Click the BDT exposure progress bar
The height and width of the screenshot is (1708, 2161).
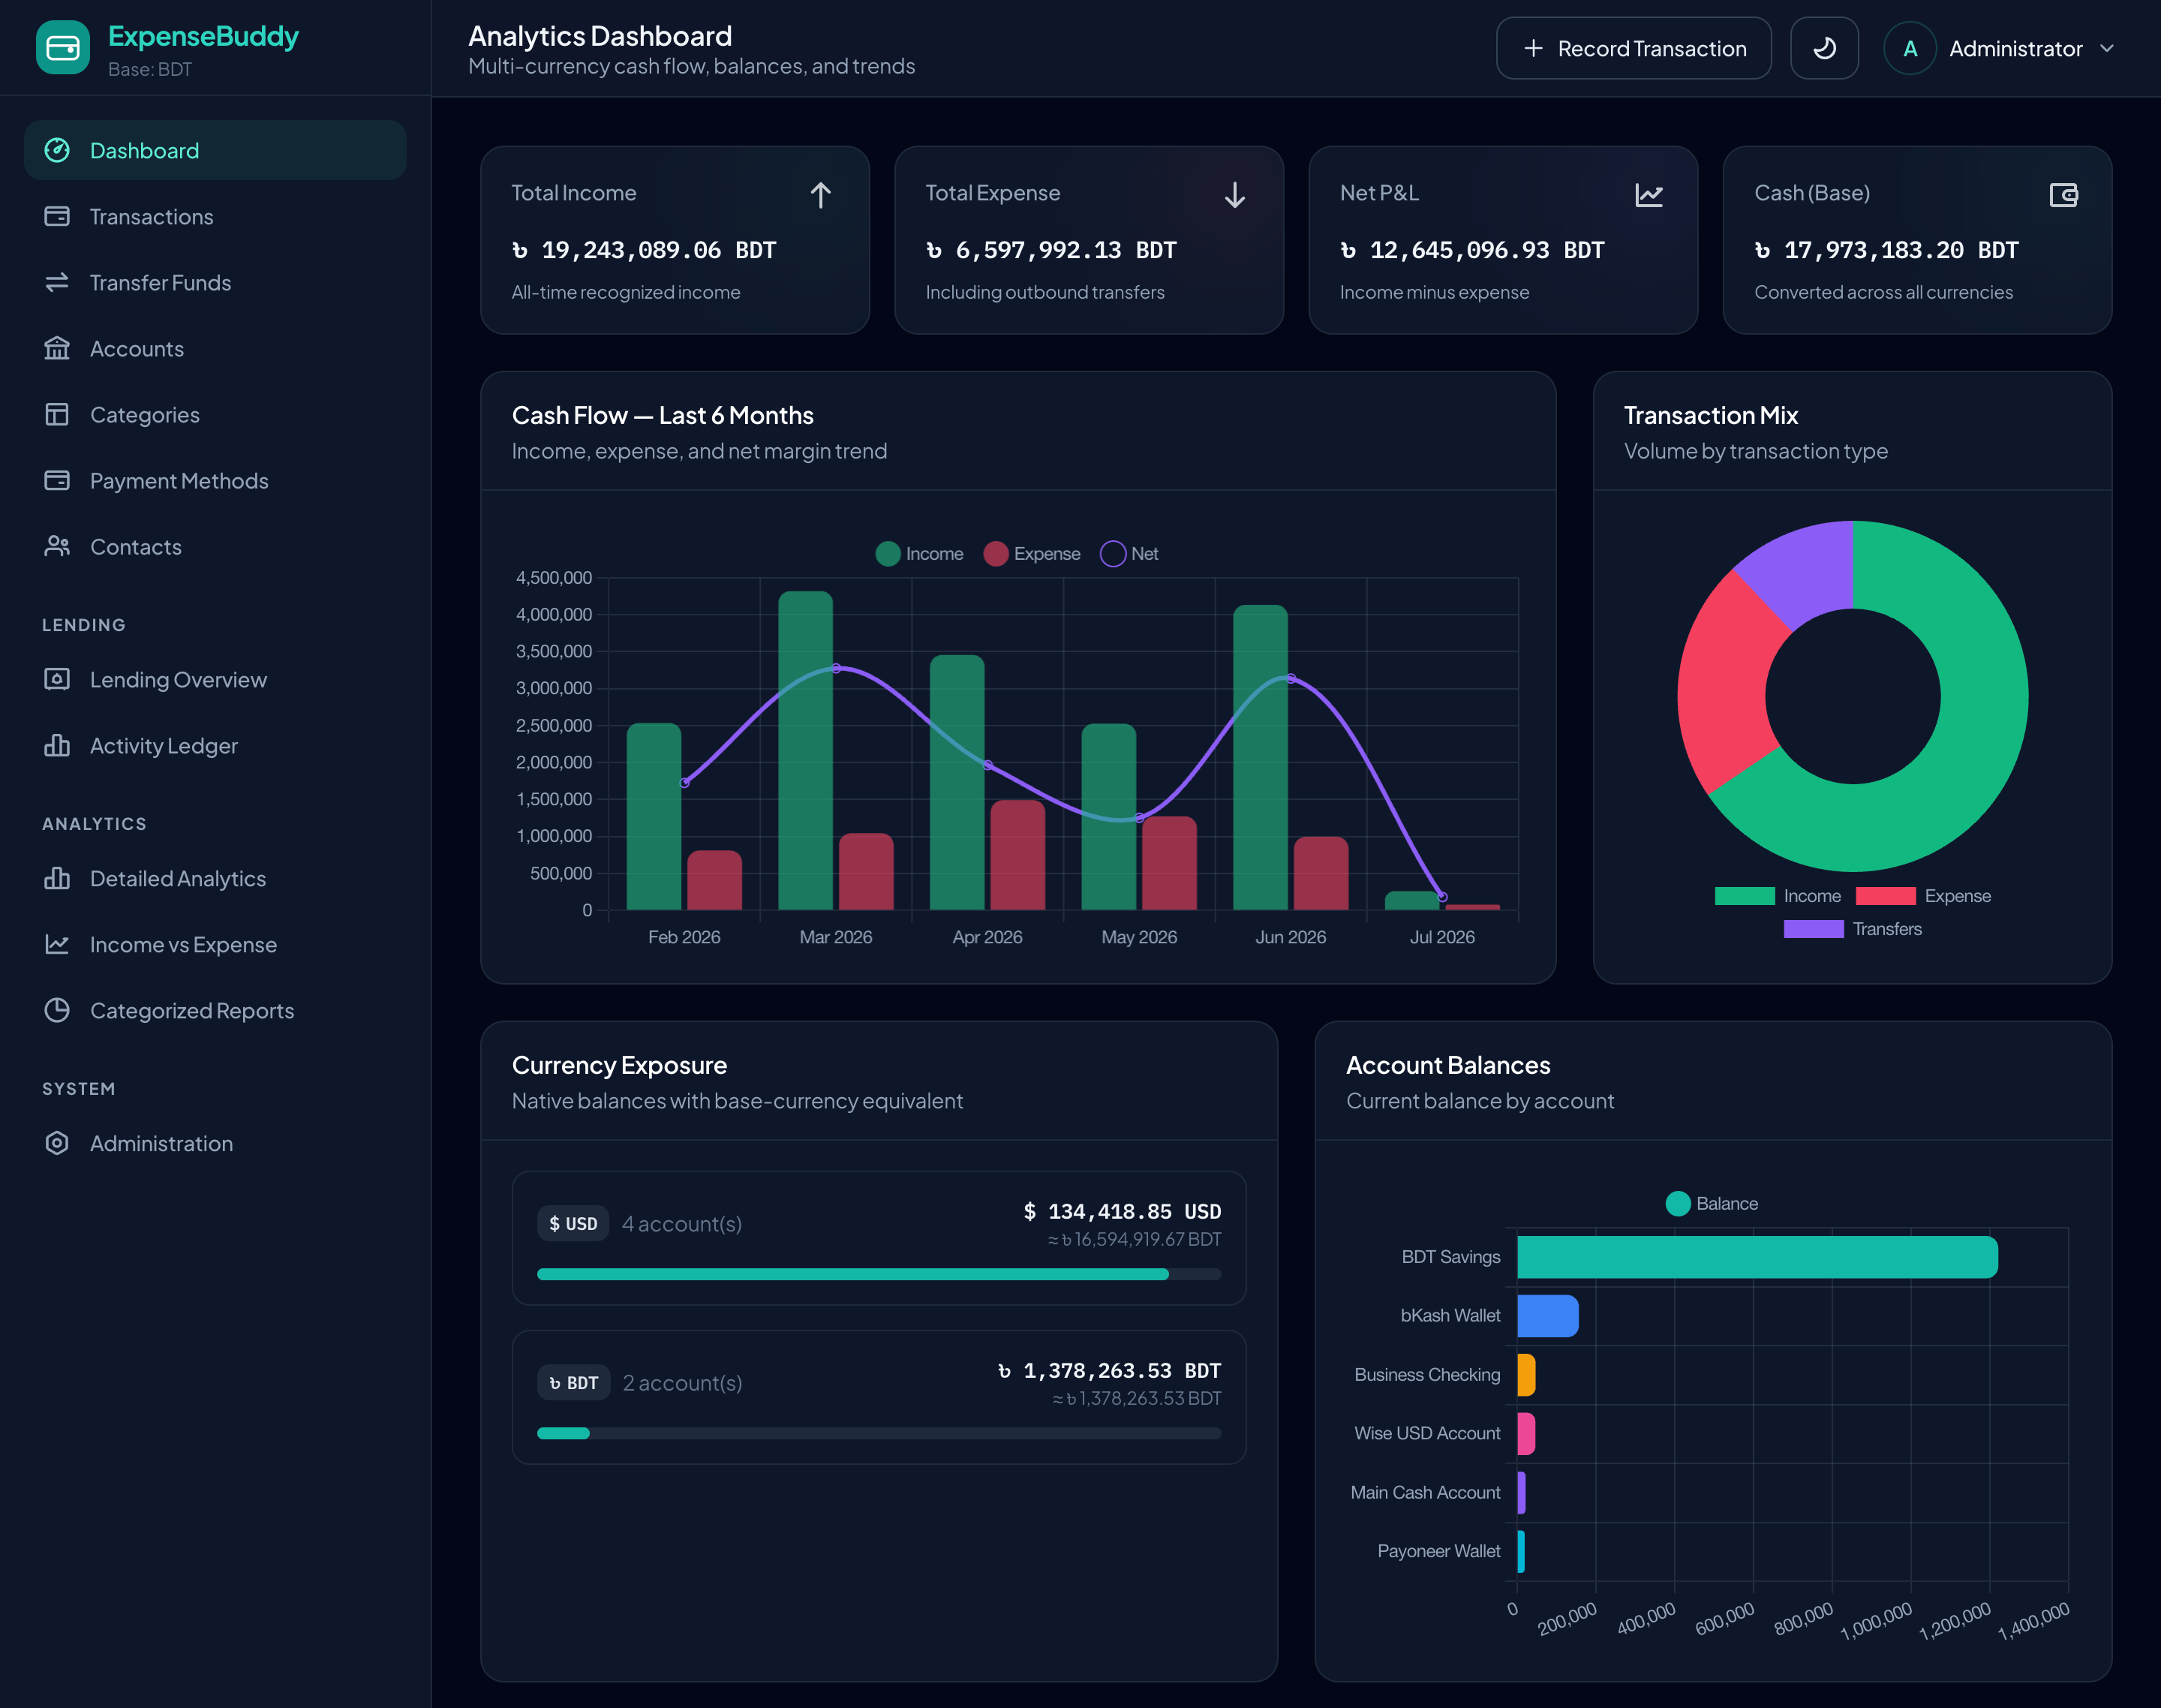(879, 1433)
